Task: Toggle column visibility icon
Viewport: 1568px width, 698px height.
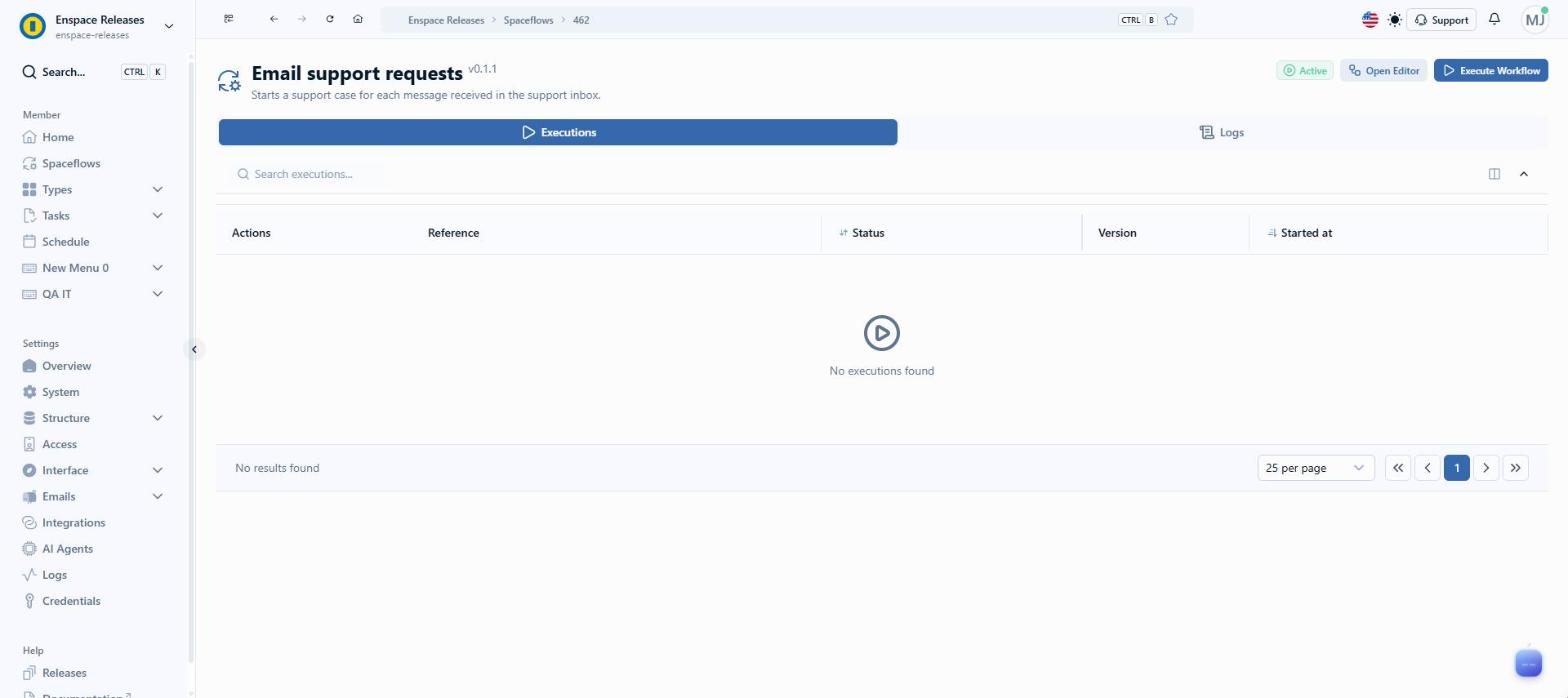Action: (1494, 174)
